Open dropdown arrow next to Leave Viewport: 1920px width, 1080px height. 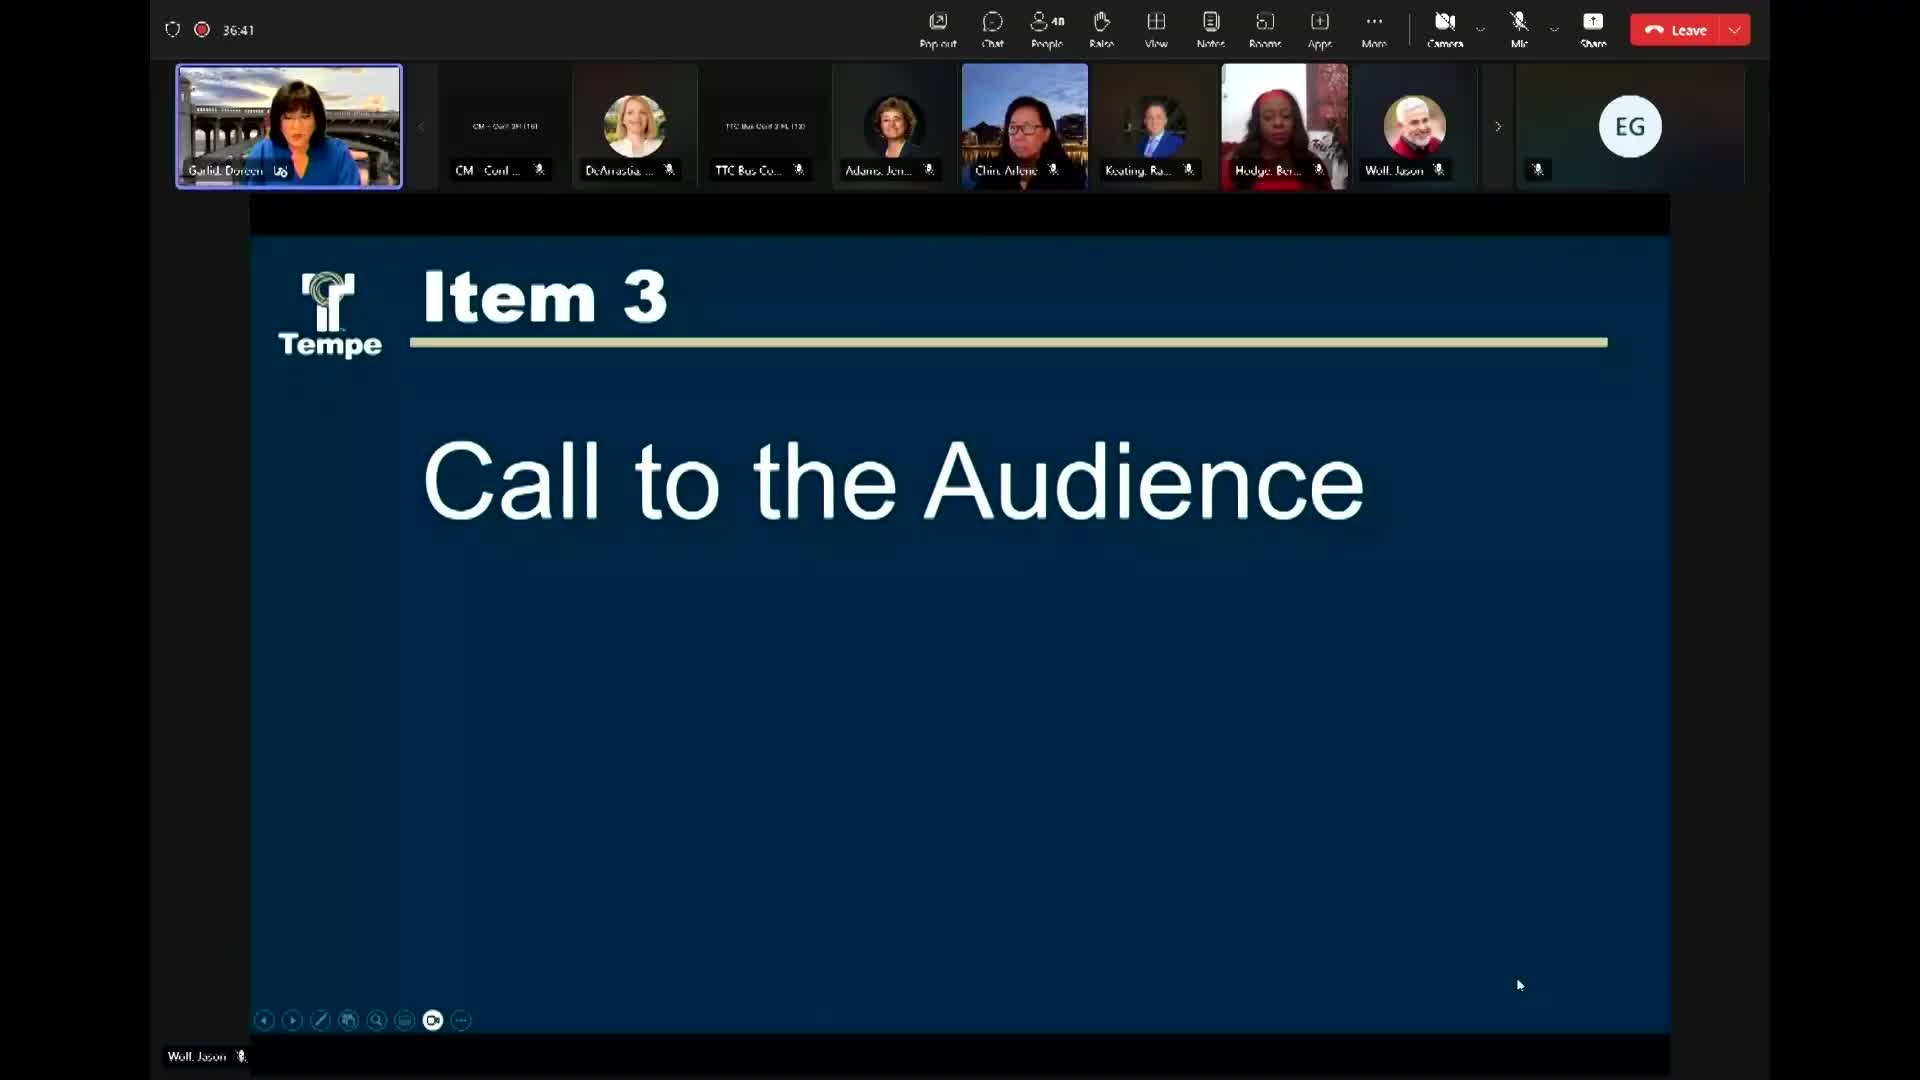[x=1735, y=30]
